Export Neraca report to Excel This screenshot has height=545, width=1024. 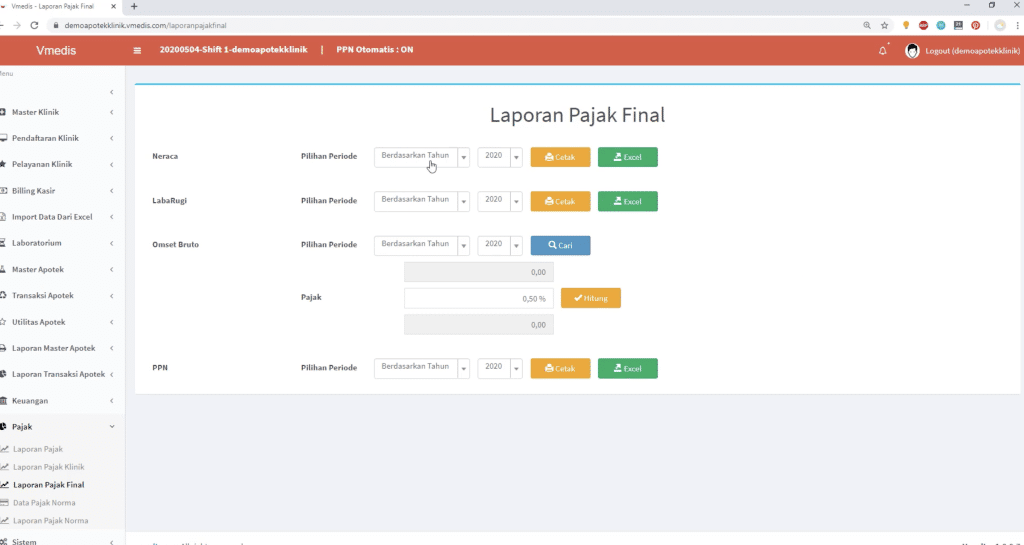(628, 157)
